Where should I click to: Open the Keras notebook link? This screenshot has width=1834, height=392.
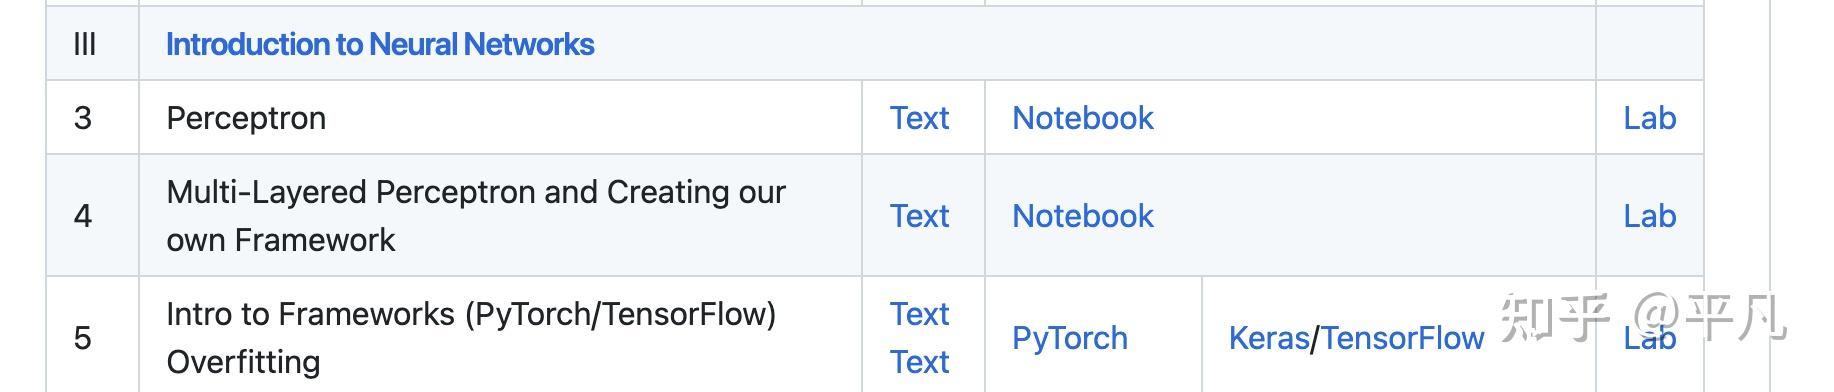pos(1269,338)
